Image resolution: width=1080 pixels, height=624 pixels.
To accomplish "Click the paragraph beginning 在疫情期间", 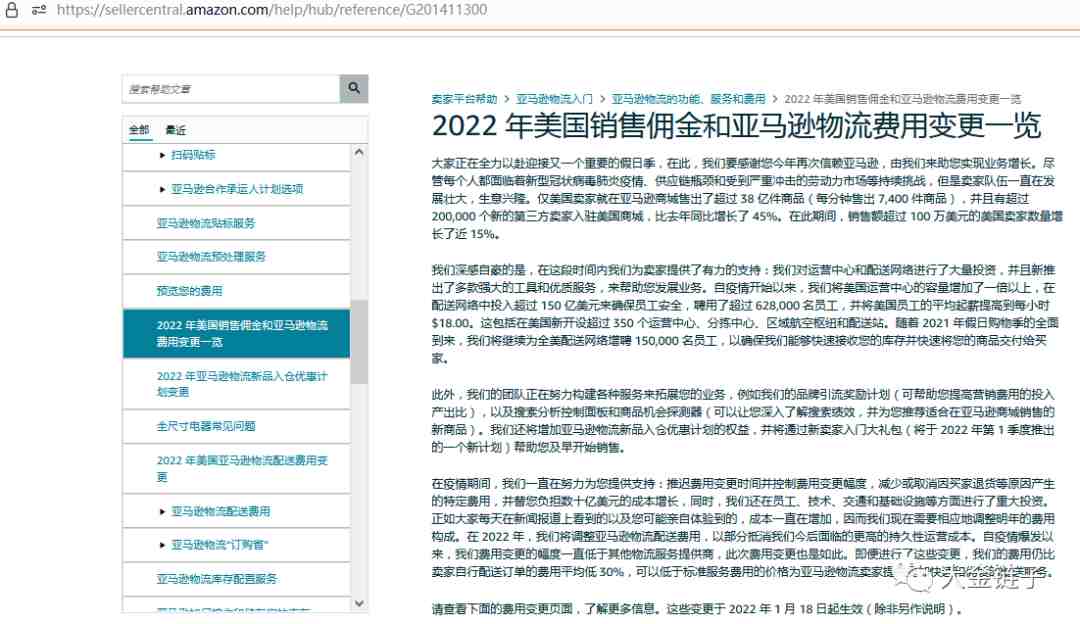I will pyautogui.click(x=744, y=528).
